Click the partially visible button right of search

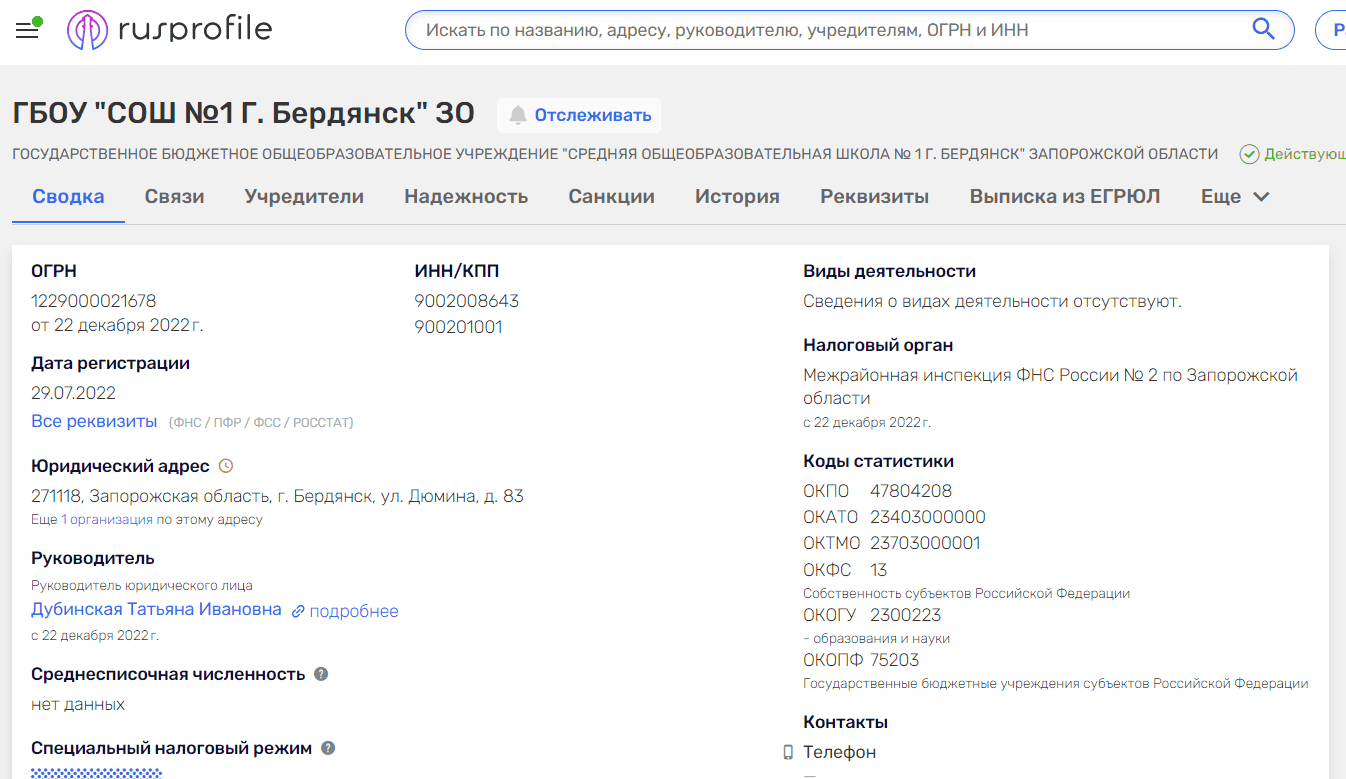coord(1332,30)
